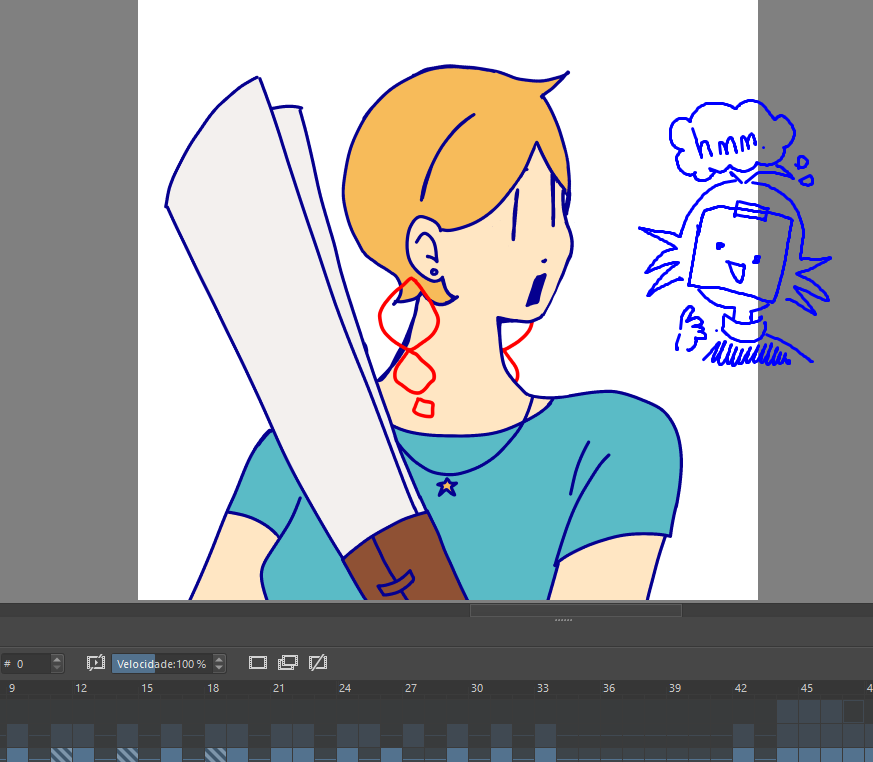Jump to frame 33 in the timeline ruler
The image size is (873, 762).
pos(543,688)
